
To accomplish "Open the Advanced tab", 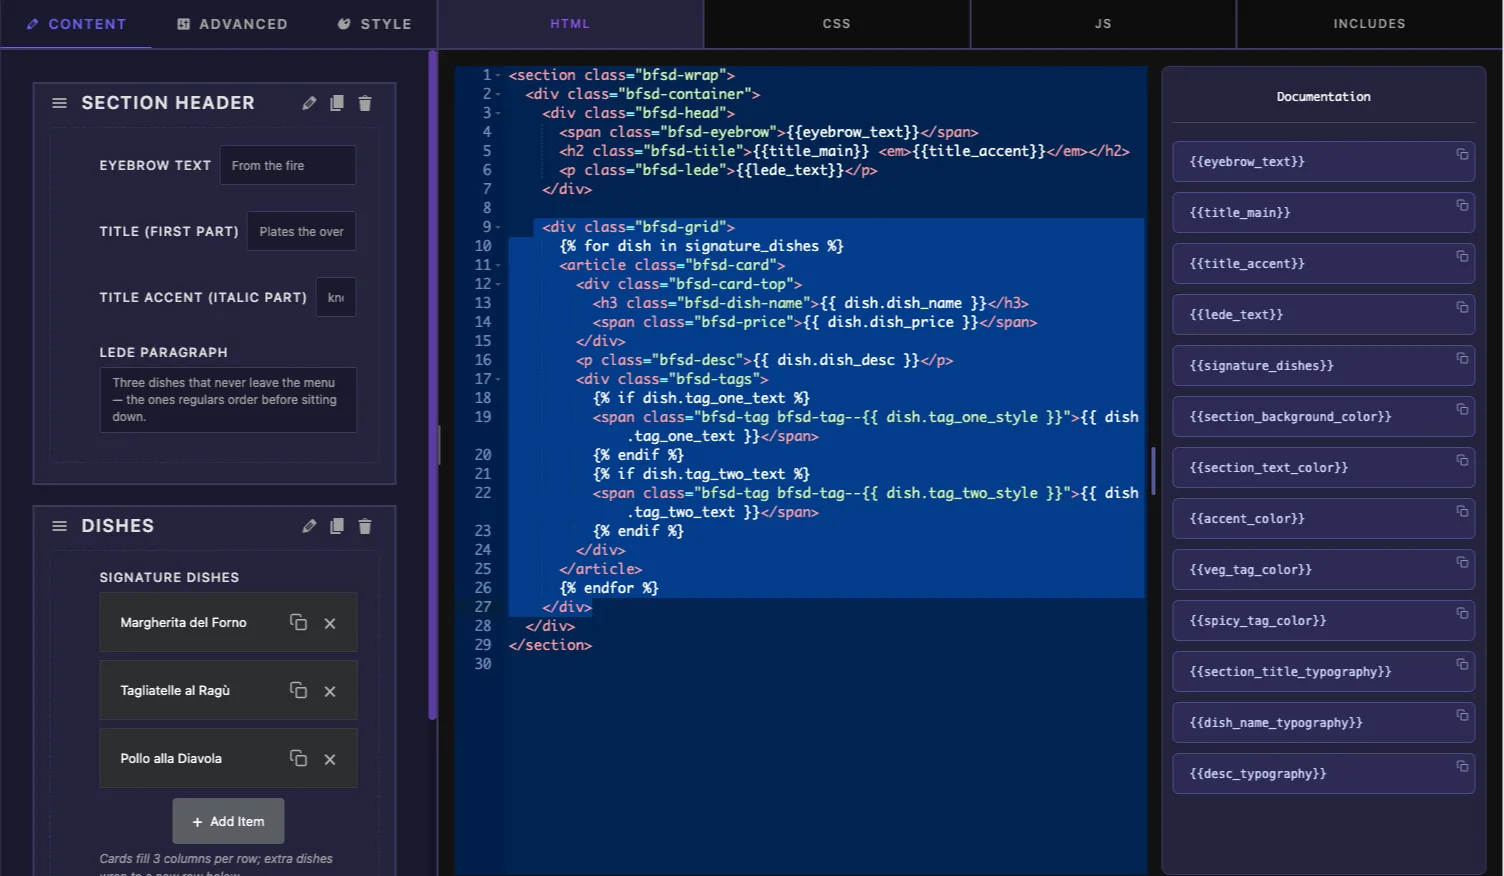I will (x=232, y=24).
